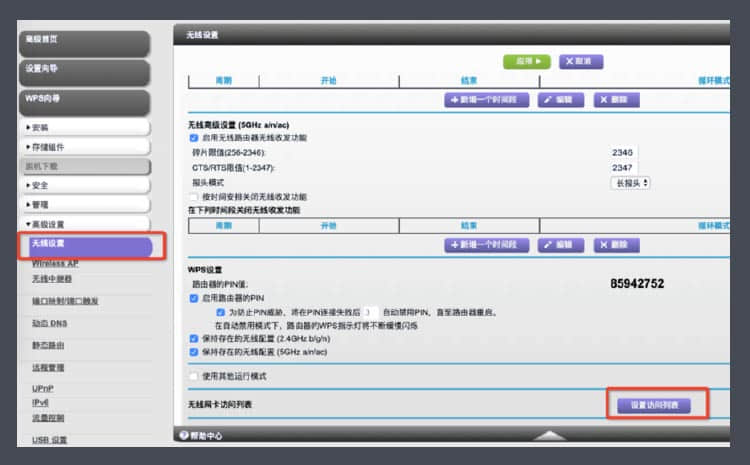Viewport: 750px width, 465px height.
Task: Select 无线设置 wireless settings in sidebar
Action: 90,246
